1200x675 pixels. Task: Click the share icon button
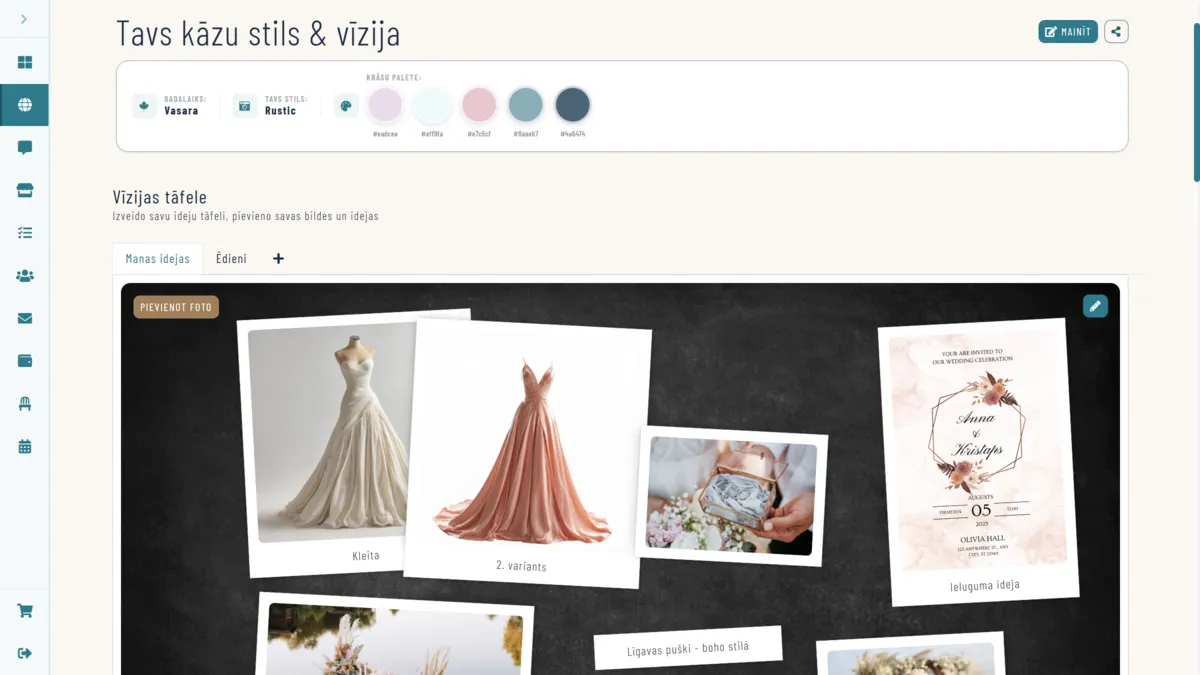click(x=1116, y=32)
